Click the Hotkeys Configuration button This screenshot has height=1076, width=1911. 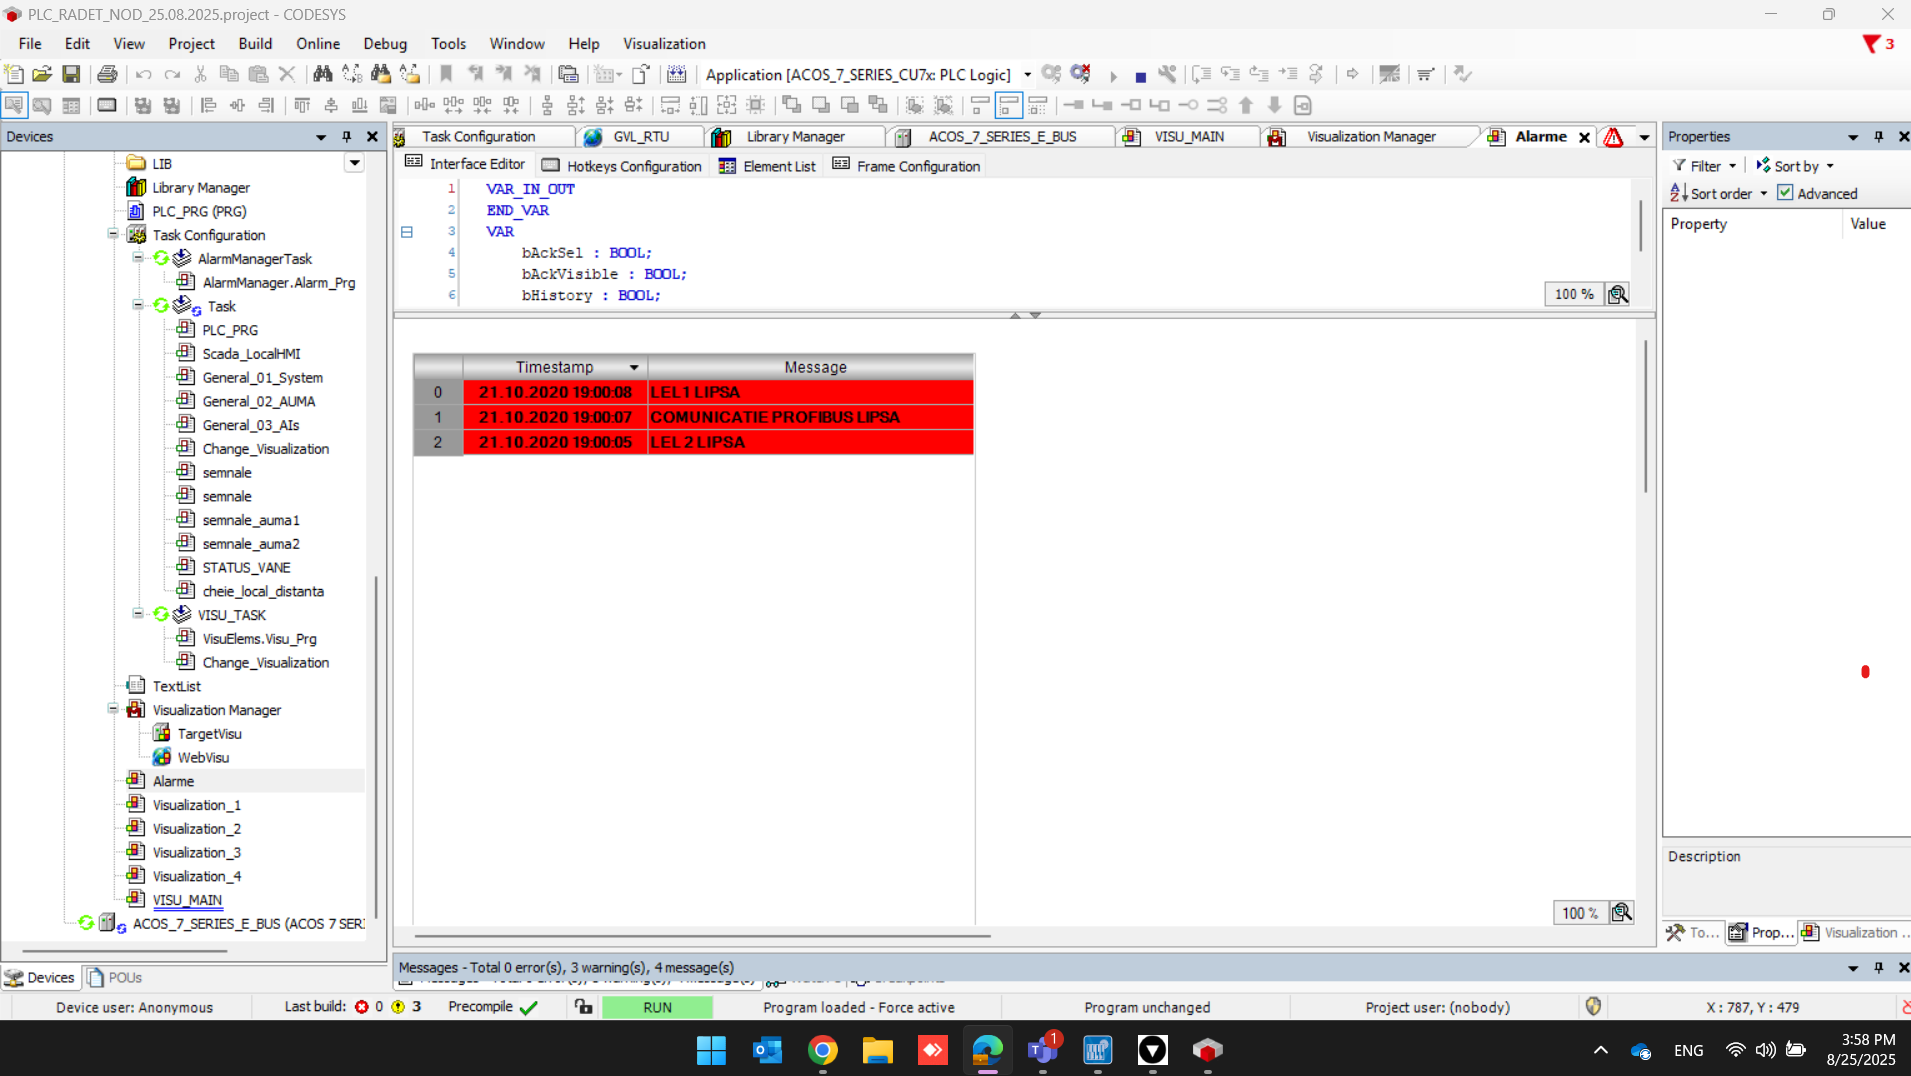tap(621, 166)
